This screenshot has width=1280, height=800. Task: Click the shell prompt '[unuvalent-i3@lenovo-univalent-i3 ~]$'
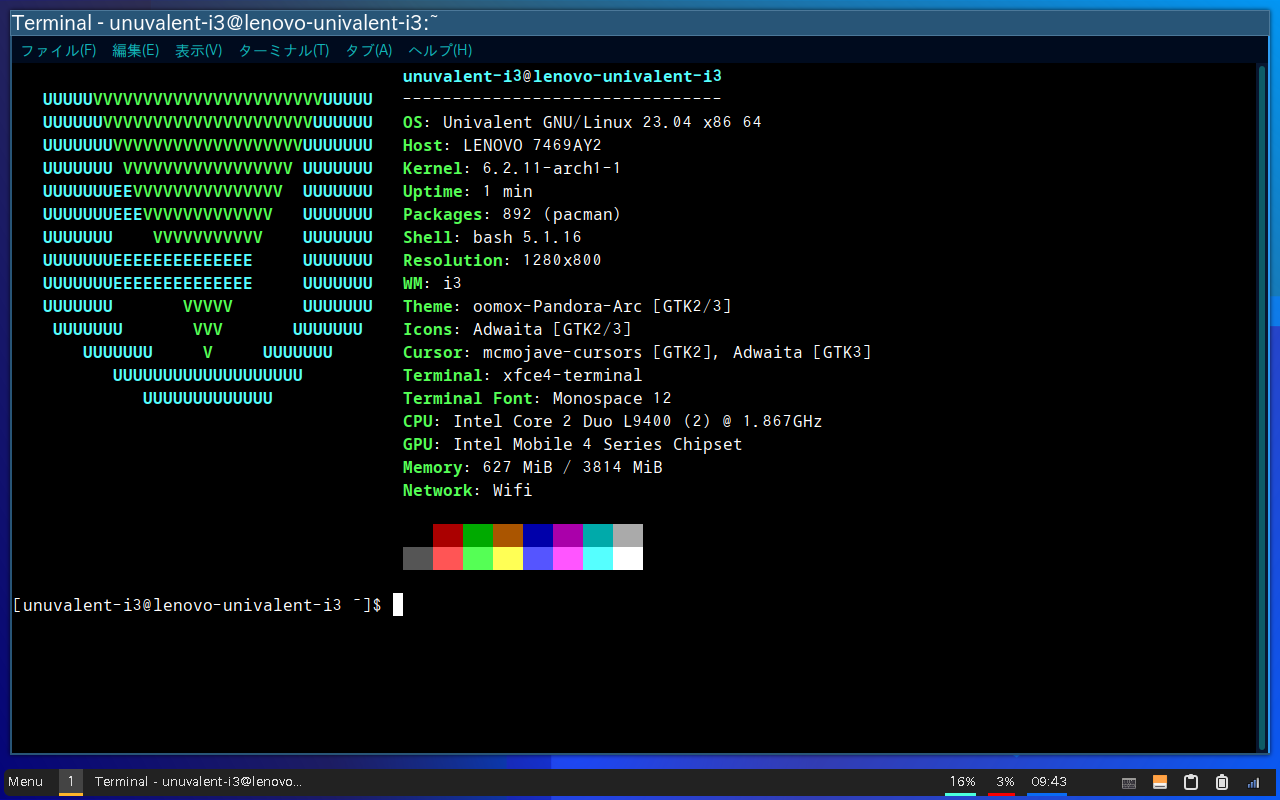(197, 605)
